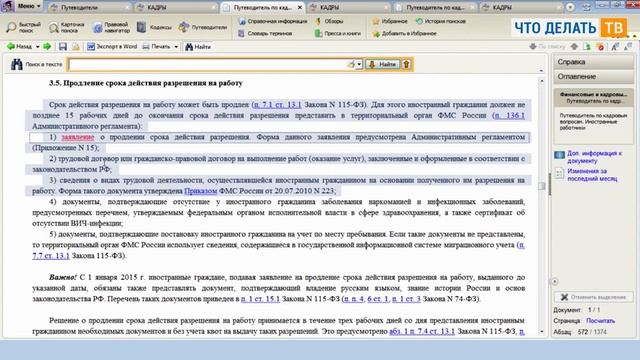Launch Правовой навигатор tool
Screen dimensions: 640x360
[x=111, y=27]
